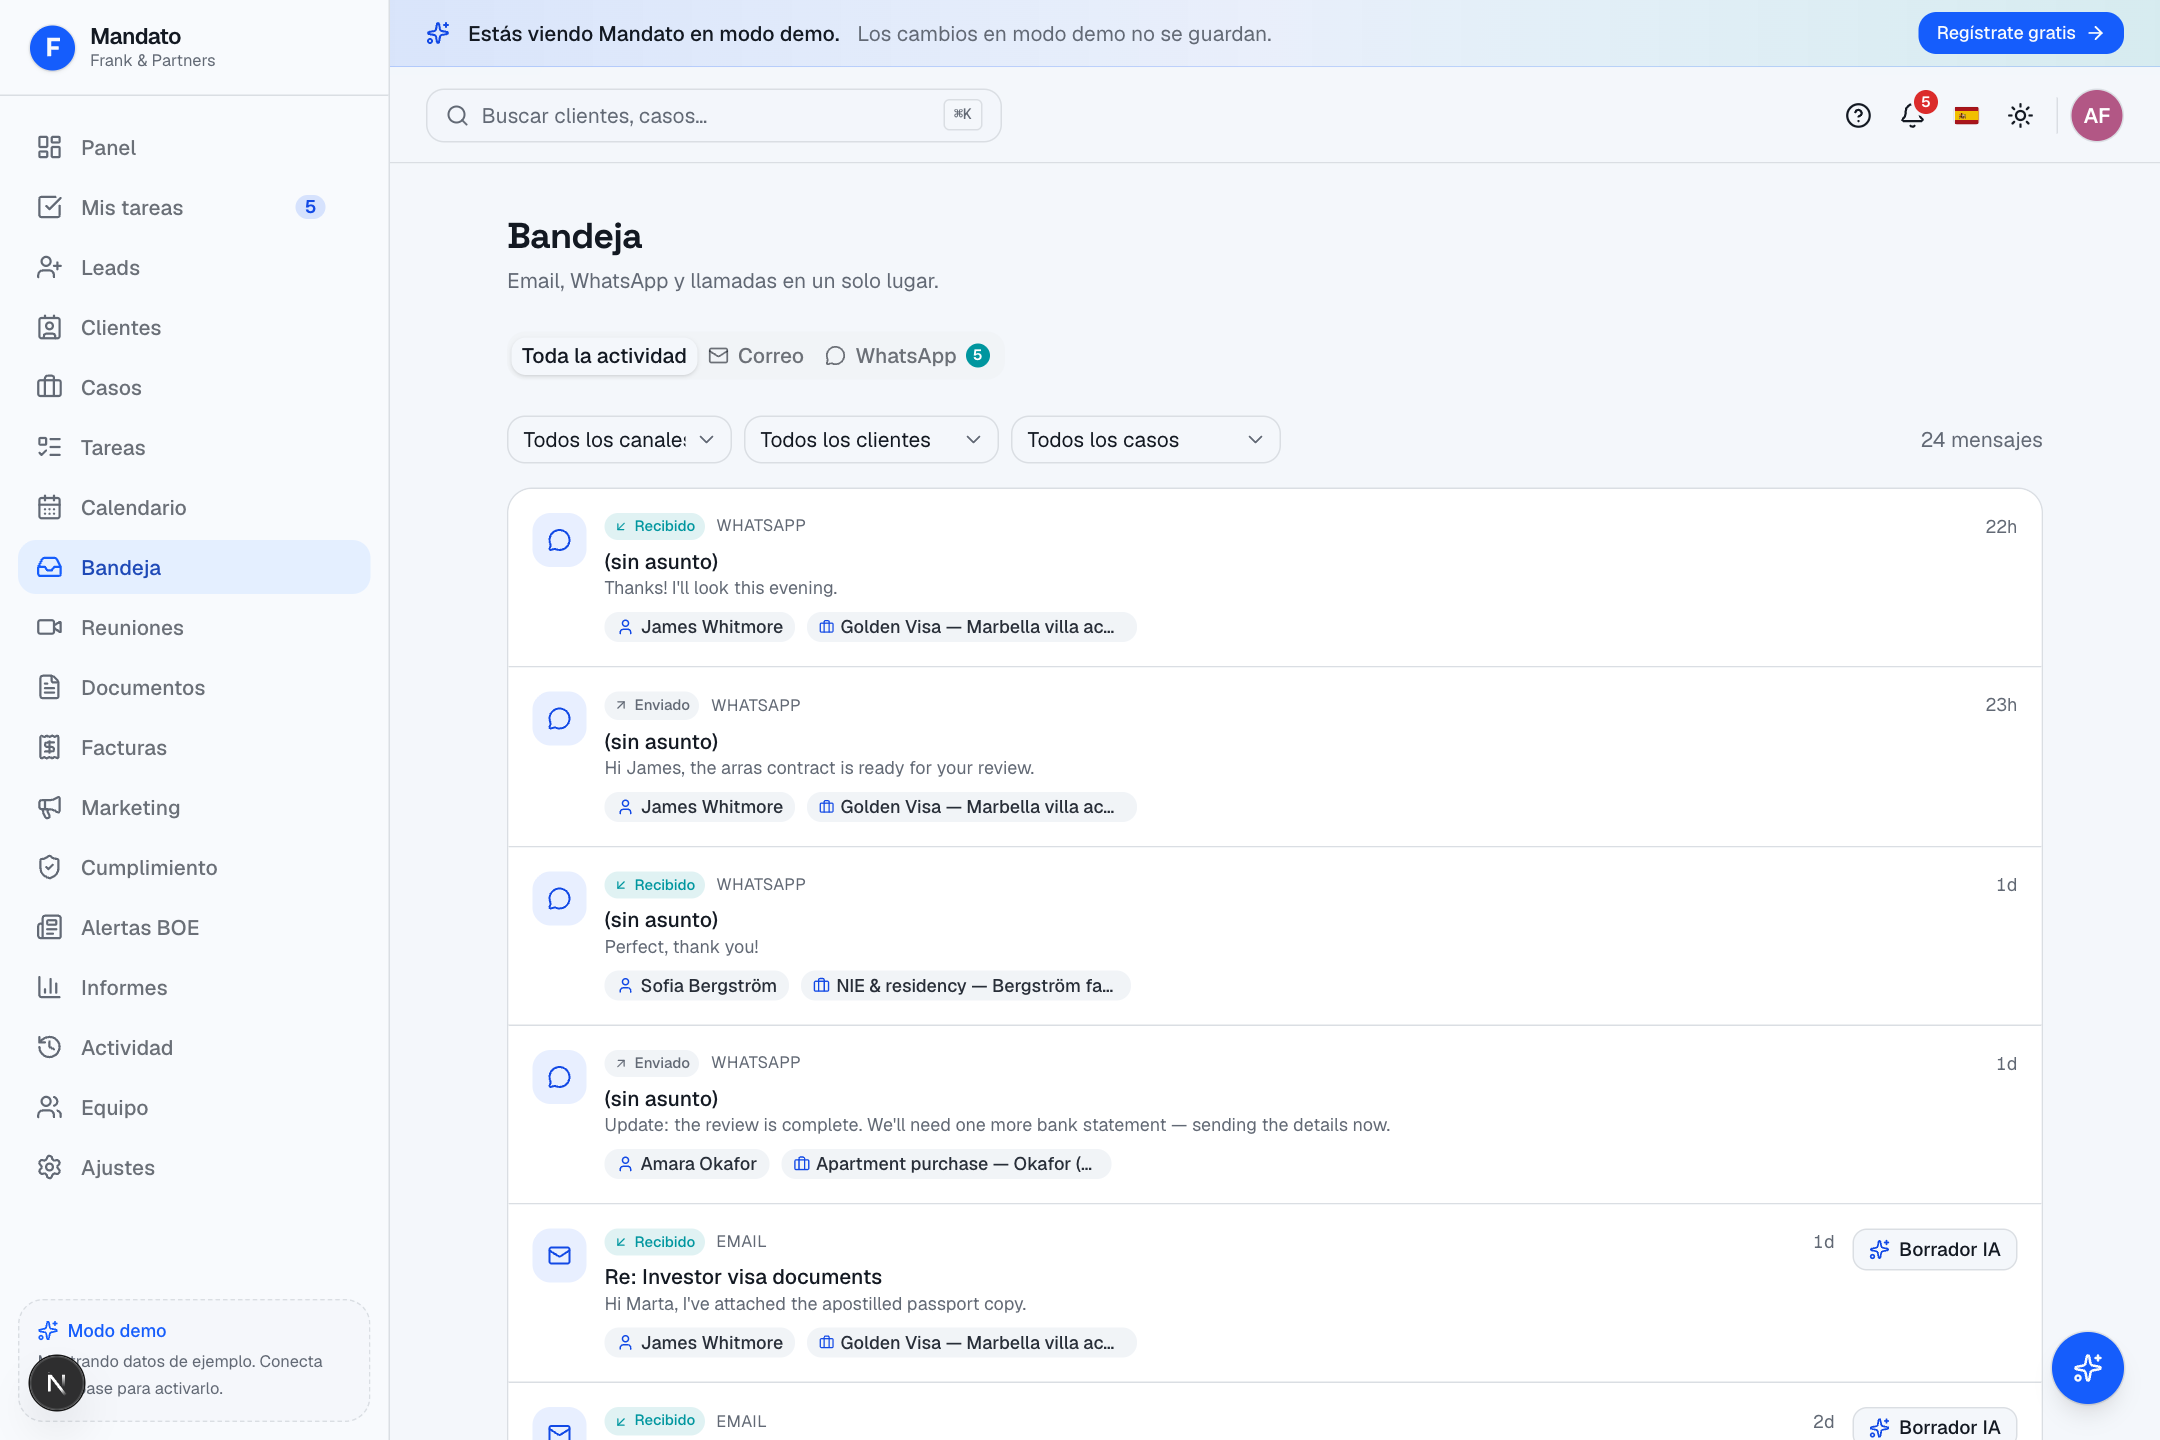Switch to the WhatsApp tab

coord(907,356)
